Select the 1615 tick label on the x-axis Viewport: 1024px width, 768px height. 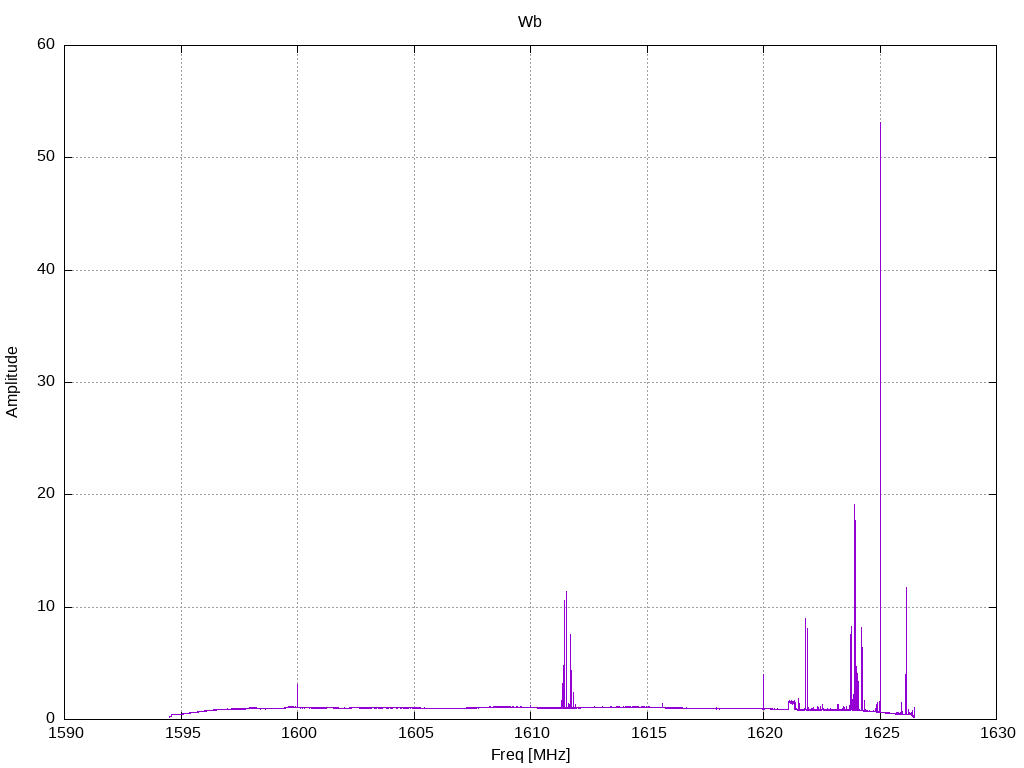coord(648,733)
